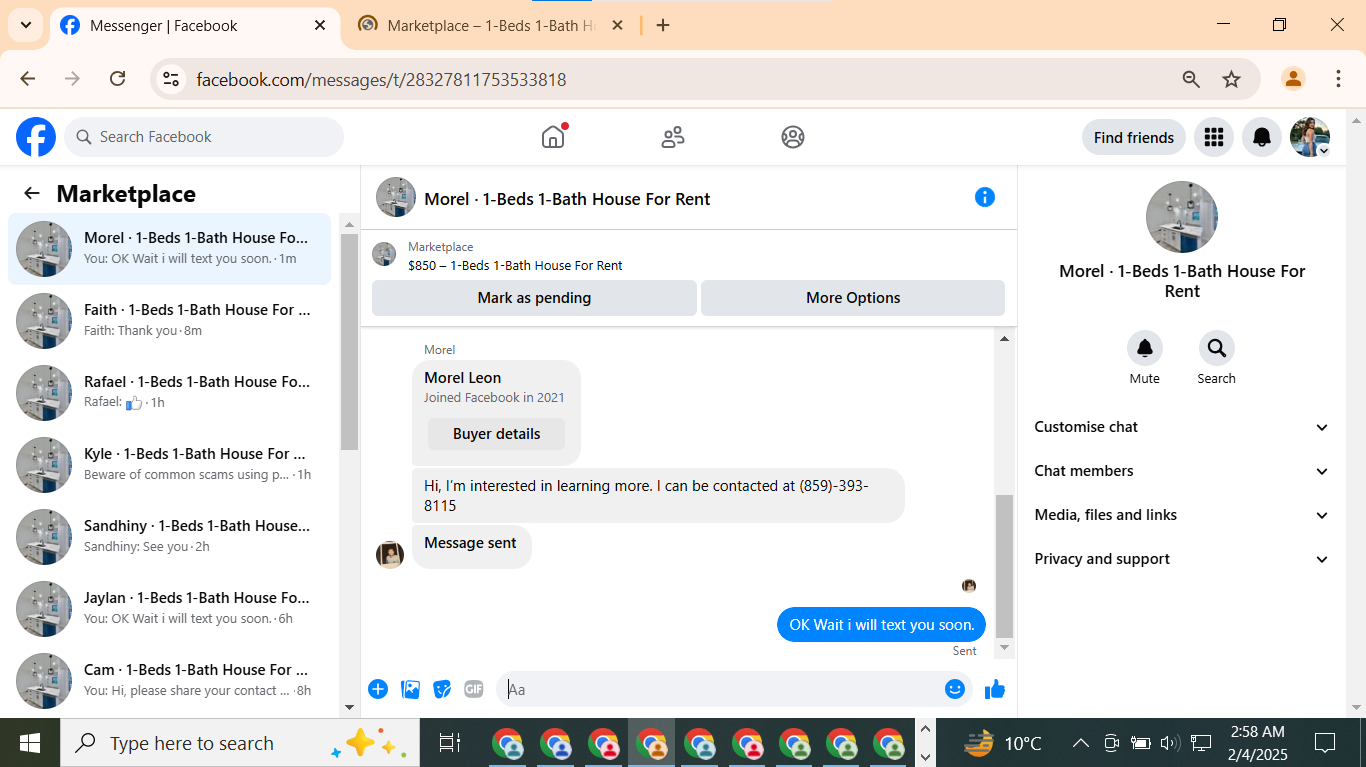Expand the Privacy and support section

[1182, 559]
